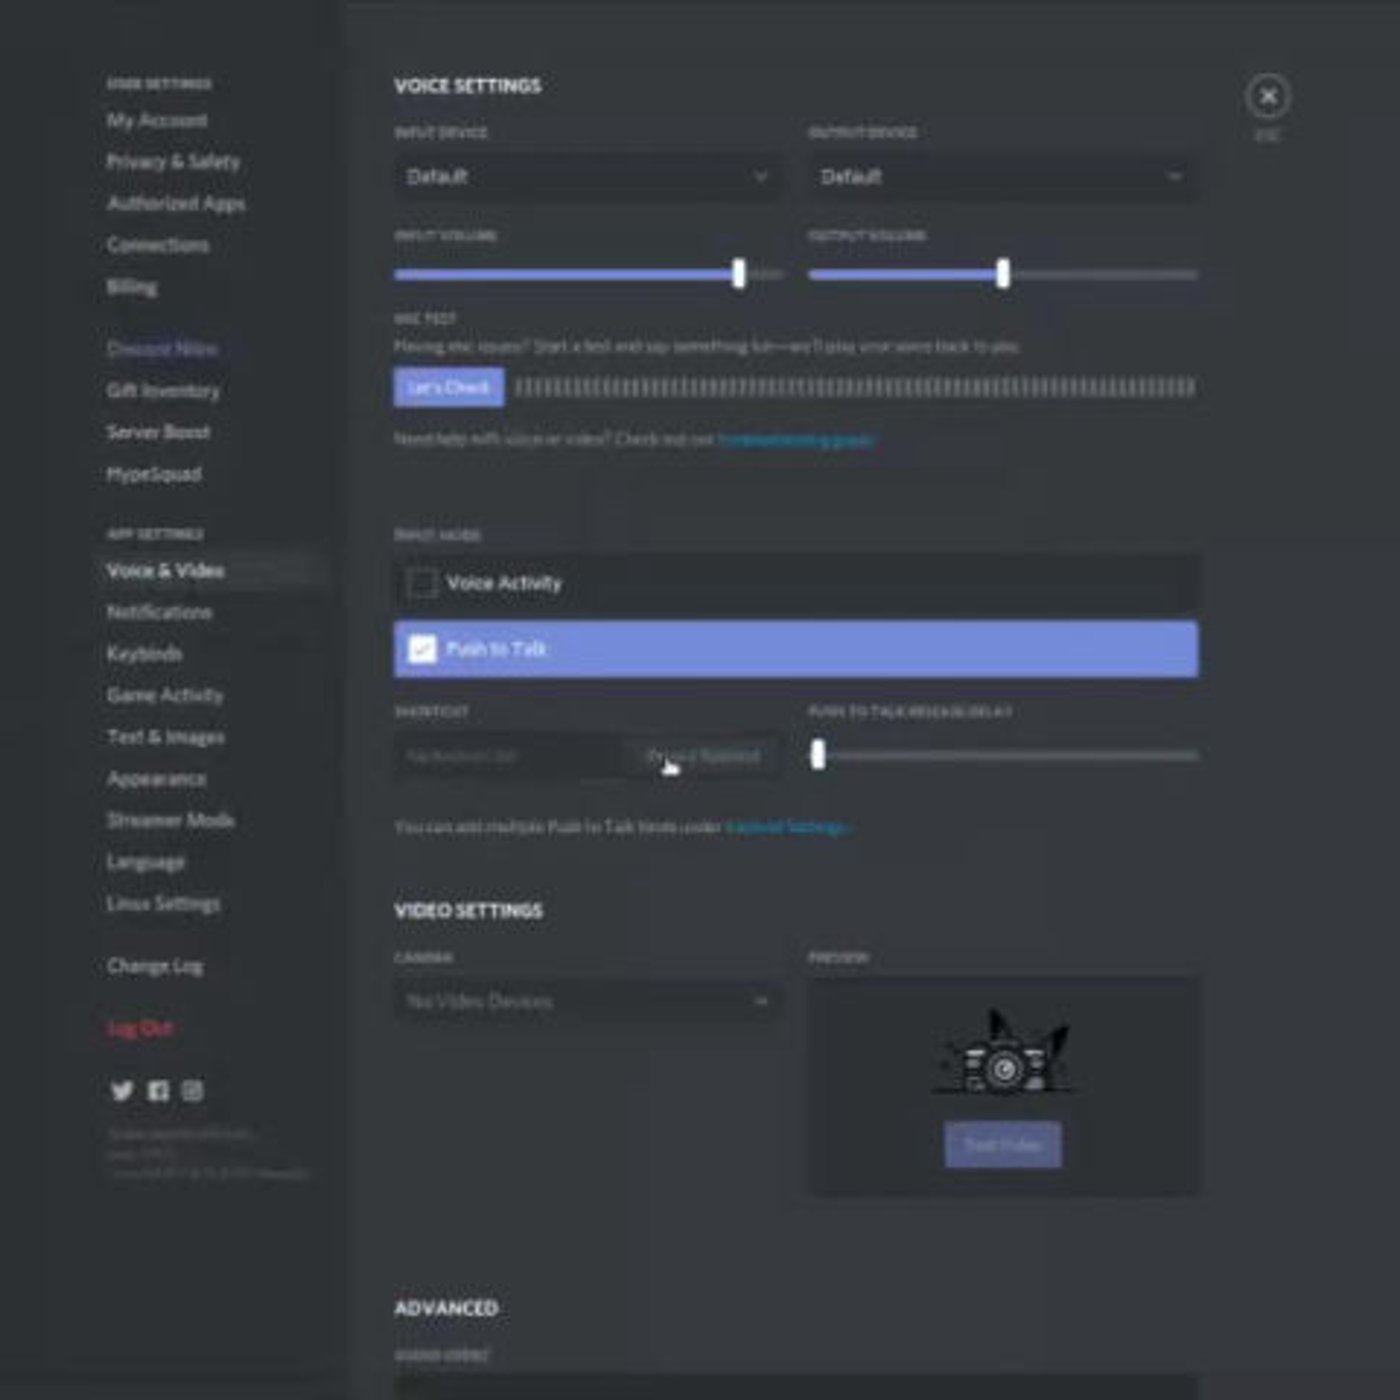Open the Instagram icon link
Viewport: 1400px width, 1400px height.
(x=193, y=1091)
